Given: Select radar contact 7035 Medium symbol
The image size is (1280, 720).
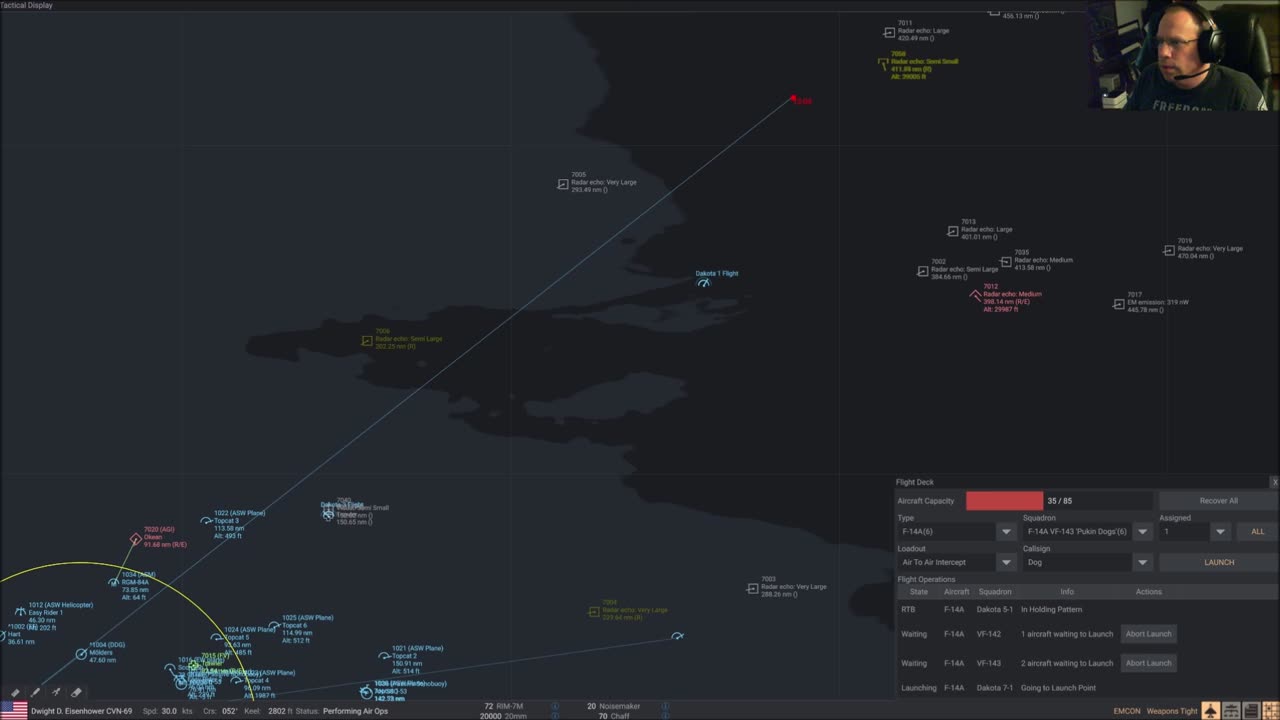Looking at the screenshot, I should [x=1006, y=261].
